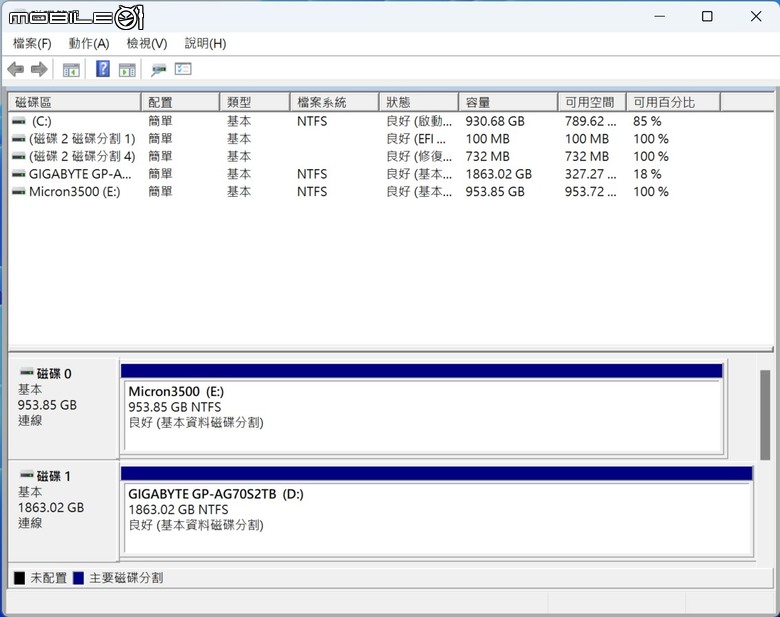Viewport: 780px width, 617px height.
Task: Sort by the 配置 column header
Action: (180, 102)
